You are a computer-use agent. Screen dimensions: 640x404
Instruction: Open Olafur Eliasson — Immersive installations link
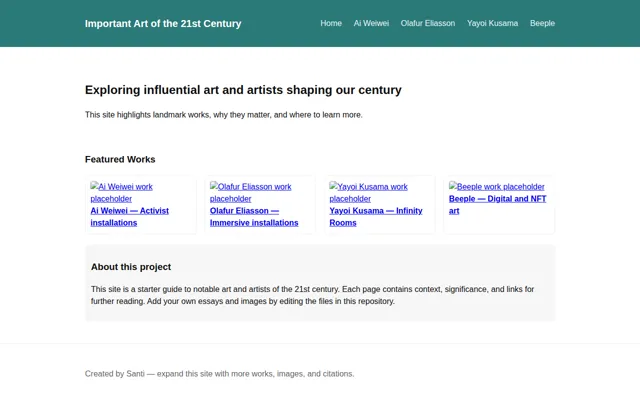[254, 217]
